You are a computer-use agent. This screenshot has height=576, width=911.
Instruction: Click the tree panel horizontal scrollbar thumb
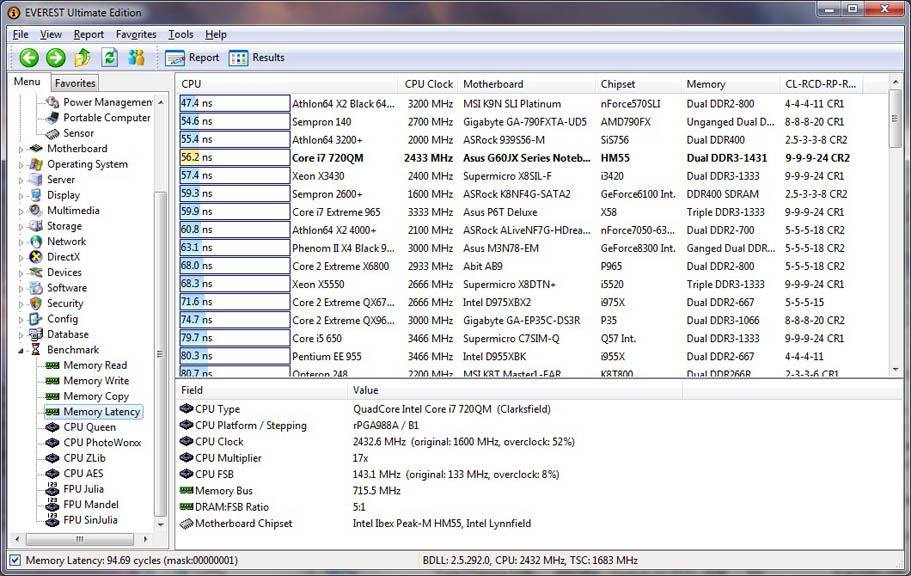pyautogui.click(x=80, y=539)
